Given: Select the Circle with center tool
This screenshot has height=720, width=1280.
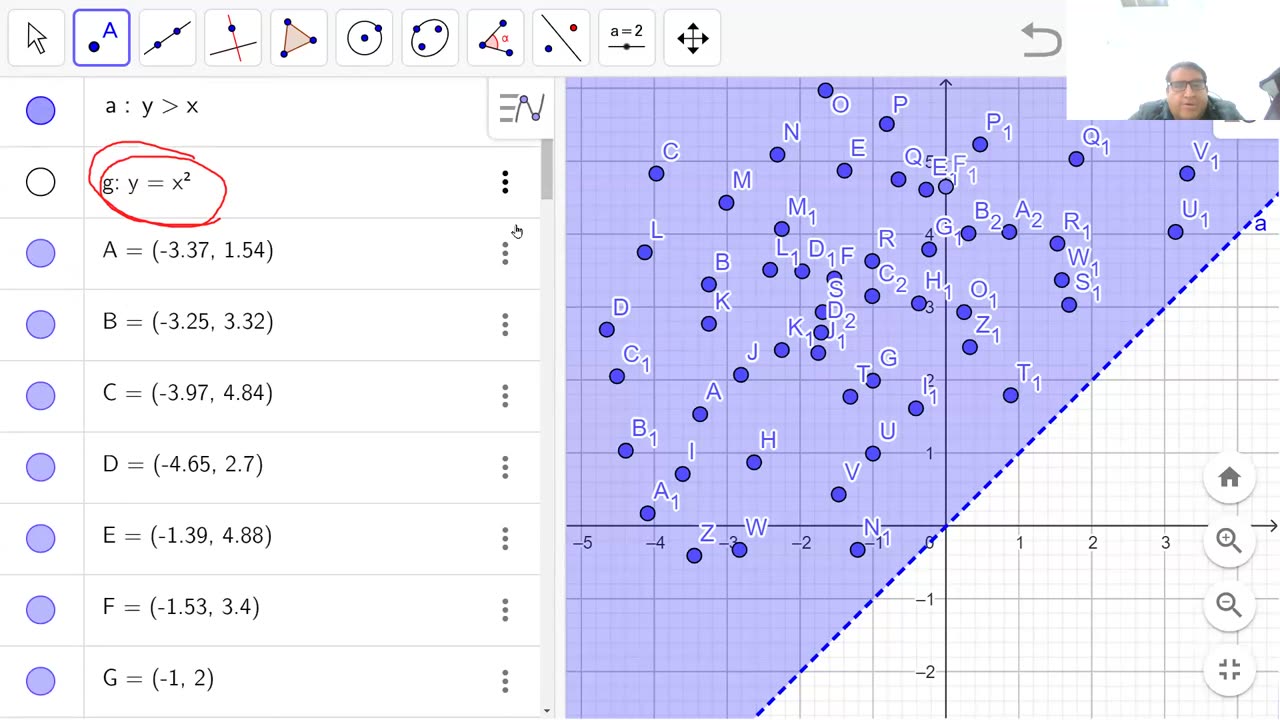Looking at the screenshot, I should pos(364,38).
